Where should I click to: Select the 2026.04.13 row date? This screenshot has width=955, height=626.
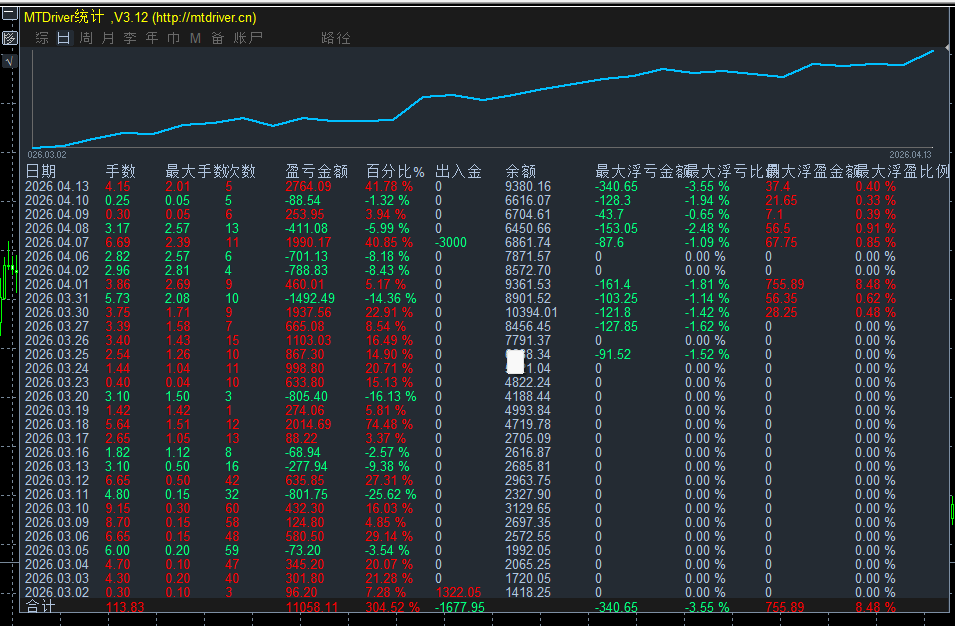pos(57,186)
